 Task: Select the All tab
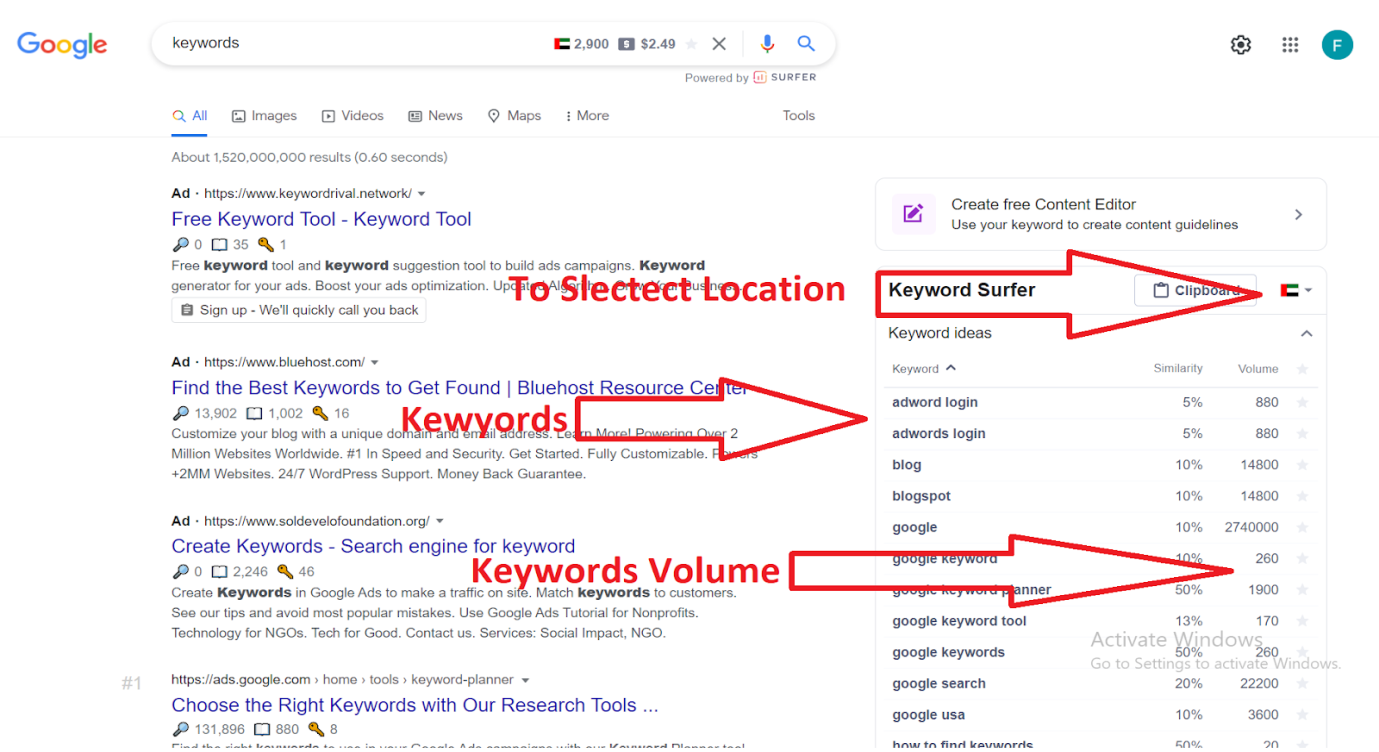(190, 116)
